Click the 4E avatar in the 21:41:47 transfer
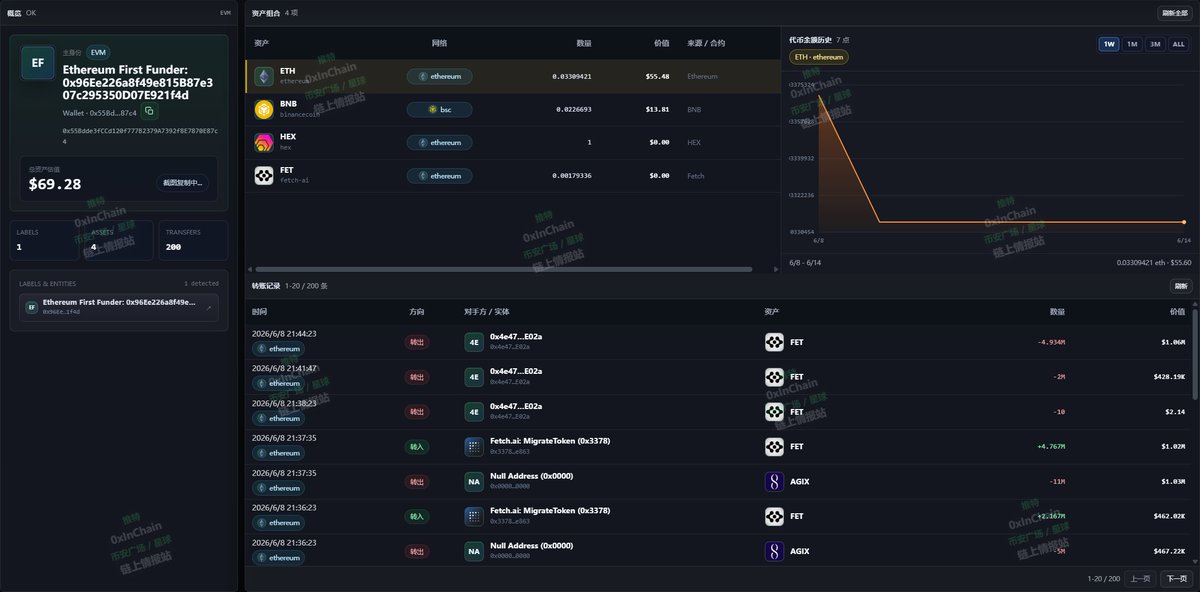The image size is (1200, 592). (474, 376)
